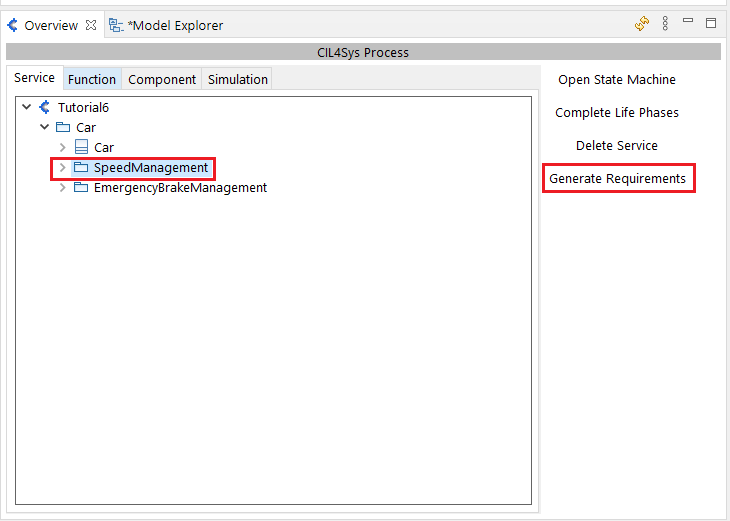Image resolution: width=730 pixels, height=521 pixels.
Task: Click the SpeedManagement folder icon
Action: 81,167
